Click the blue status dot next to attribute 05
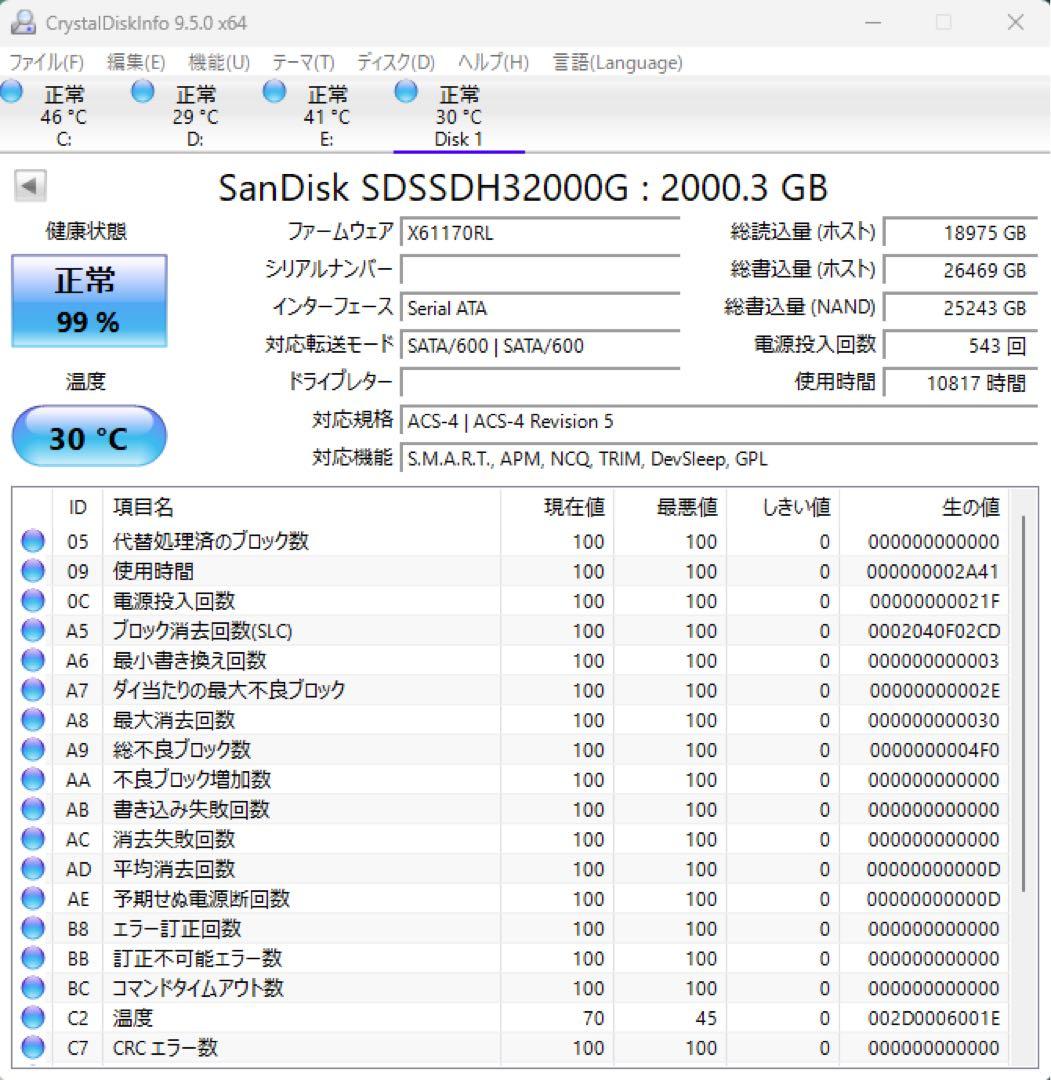Image resolution: width=1051 pixels, height=1080 pixels. tap(31, 541)
